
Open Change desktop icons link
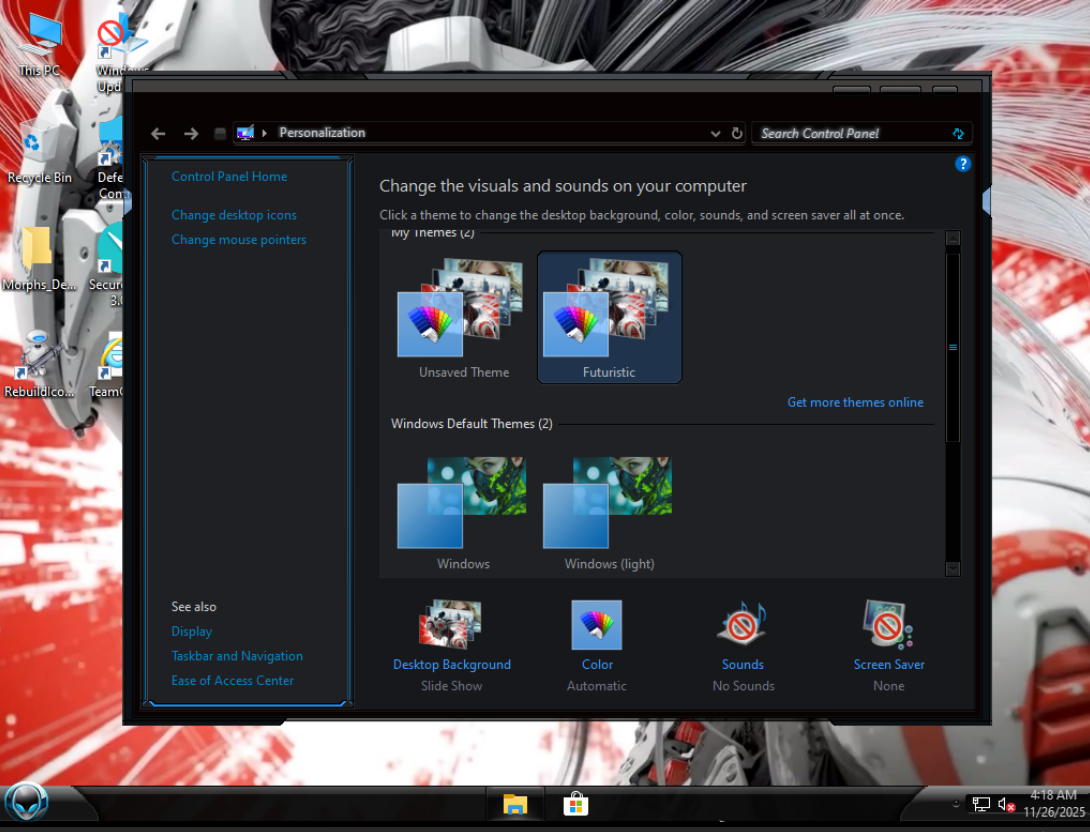pyautogui.click(x=234, y=215)
